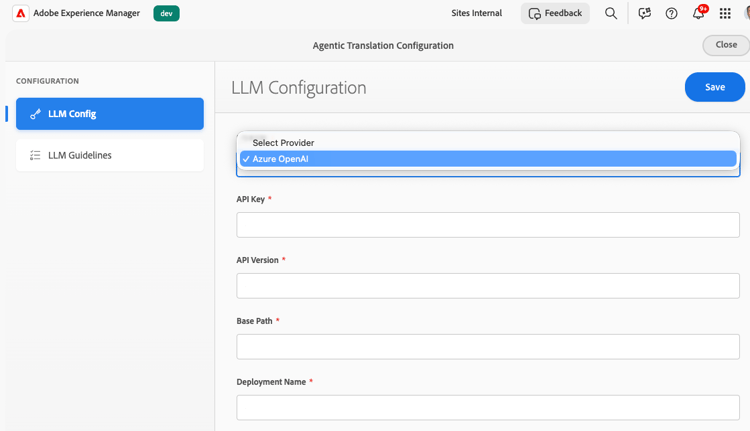750x431 pixels.
Task: Choose the Azure OpenAI option
Action: tap(488, 159)
